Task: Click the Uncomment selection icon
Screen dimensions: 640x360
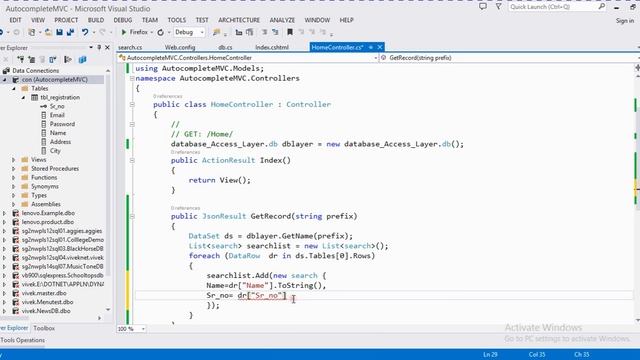Action: pyautogui.click(x=275, y=32)
